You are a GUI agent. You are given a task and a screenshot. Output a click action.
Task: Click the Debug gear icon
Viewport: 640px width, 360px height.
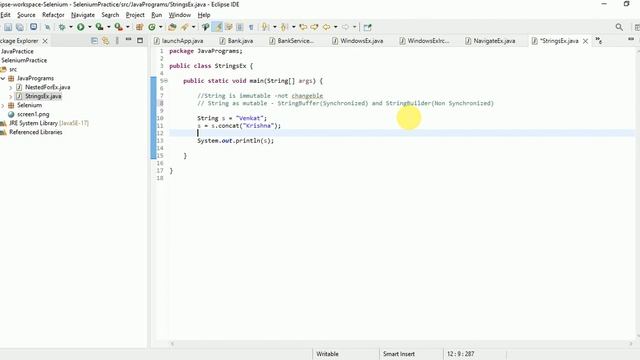coord(62,27)
